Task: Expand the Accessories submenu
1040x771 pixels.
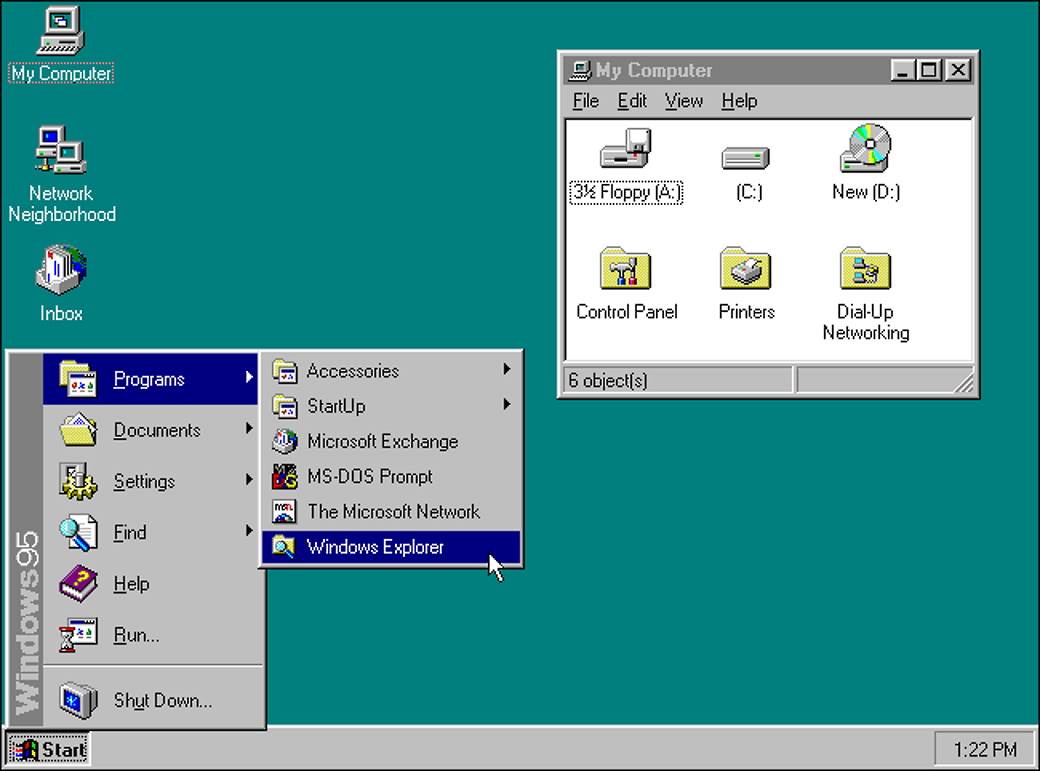Action: [x=350, y=370]
